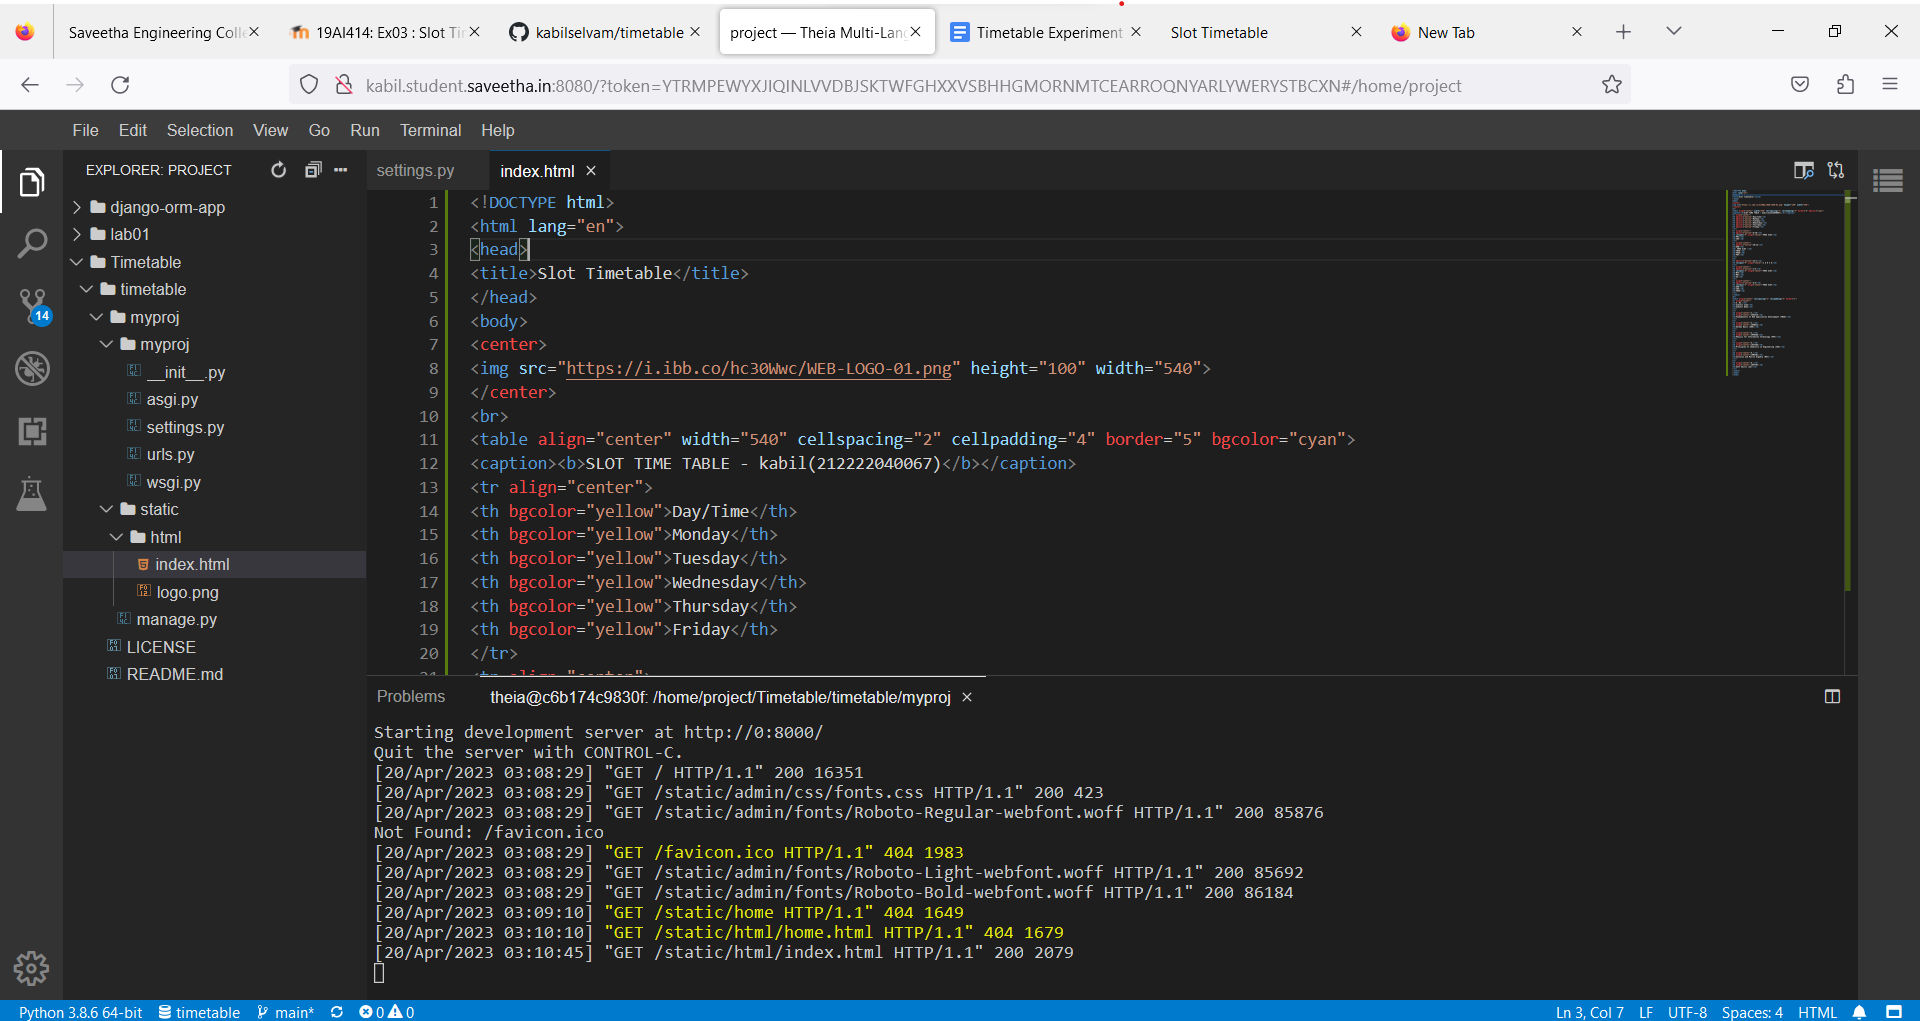This screenshot has height=1021, width=1920.
Task: Maximize the bottom terminal panel
Action: tap(1832, 697)
